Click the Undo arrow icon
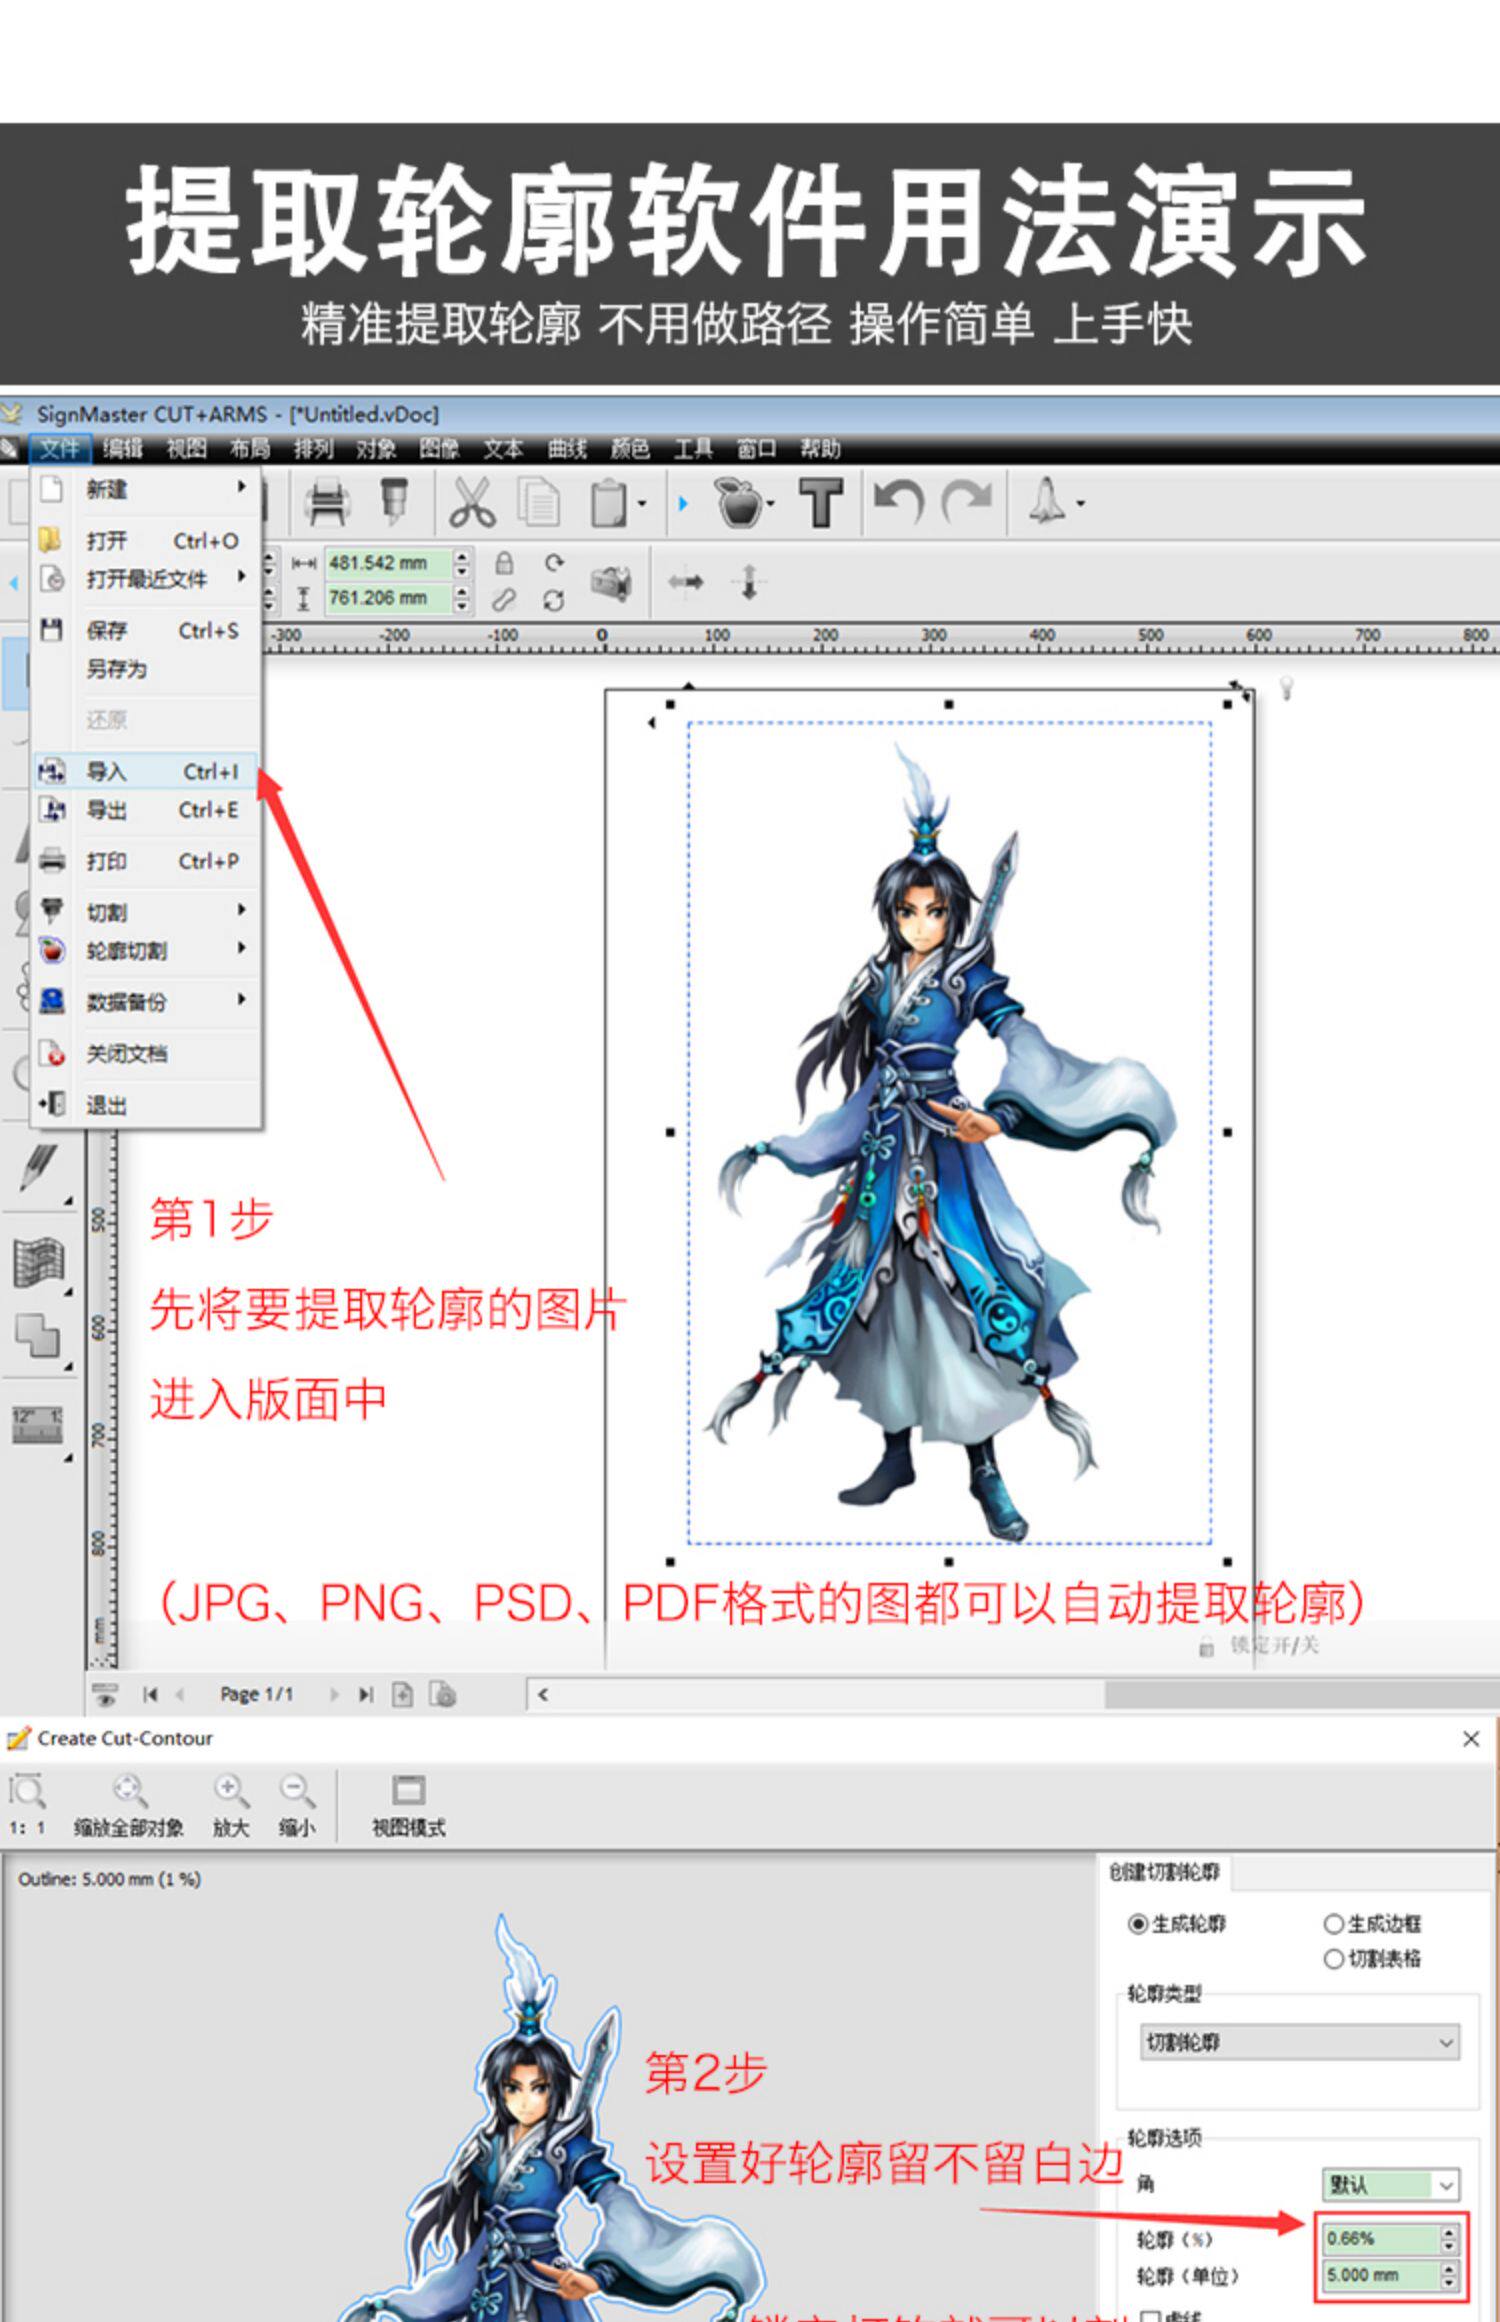The image size is (1500, 2322). tap(898, 500)
